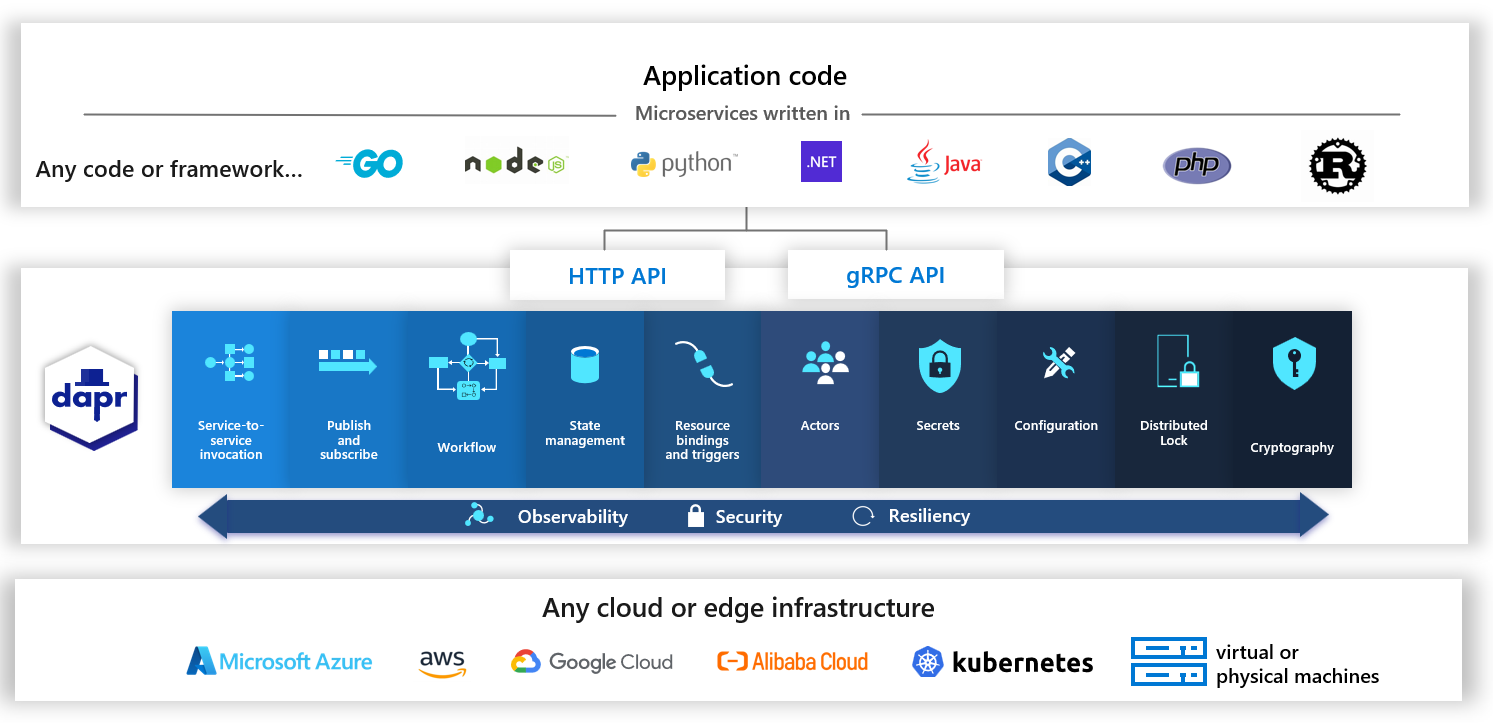Click 'Any code or framework...' text
The width and height of the screenshot is (1493, 723).
(169, 169)
